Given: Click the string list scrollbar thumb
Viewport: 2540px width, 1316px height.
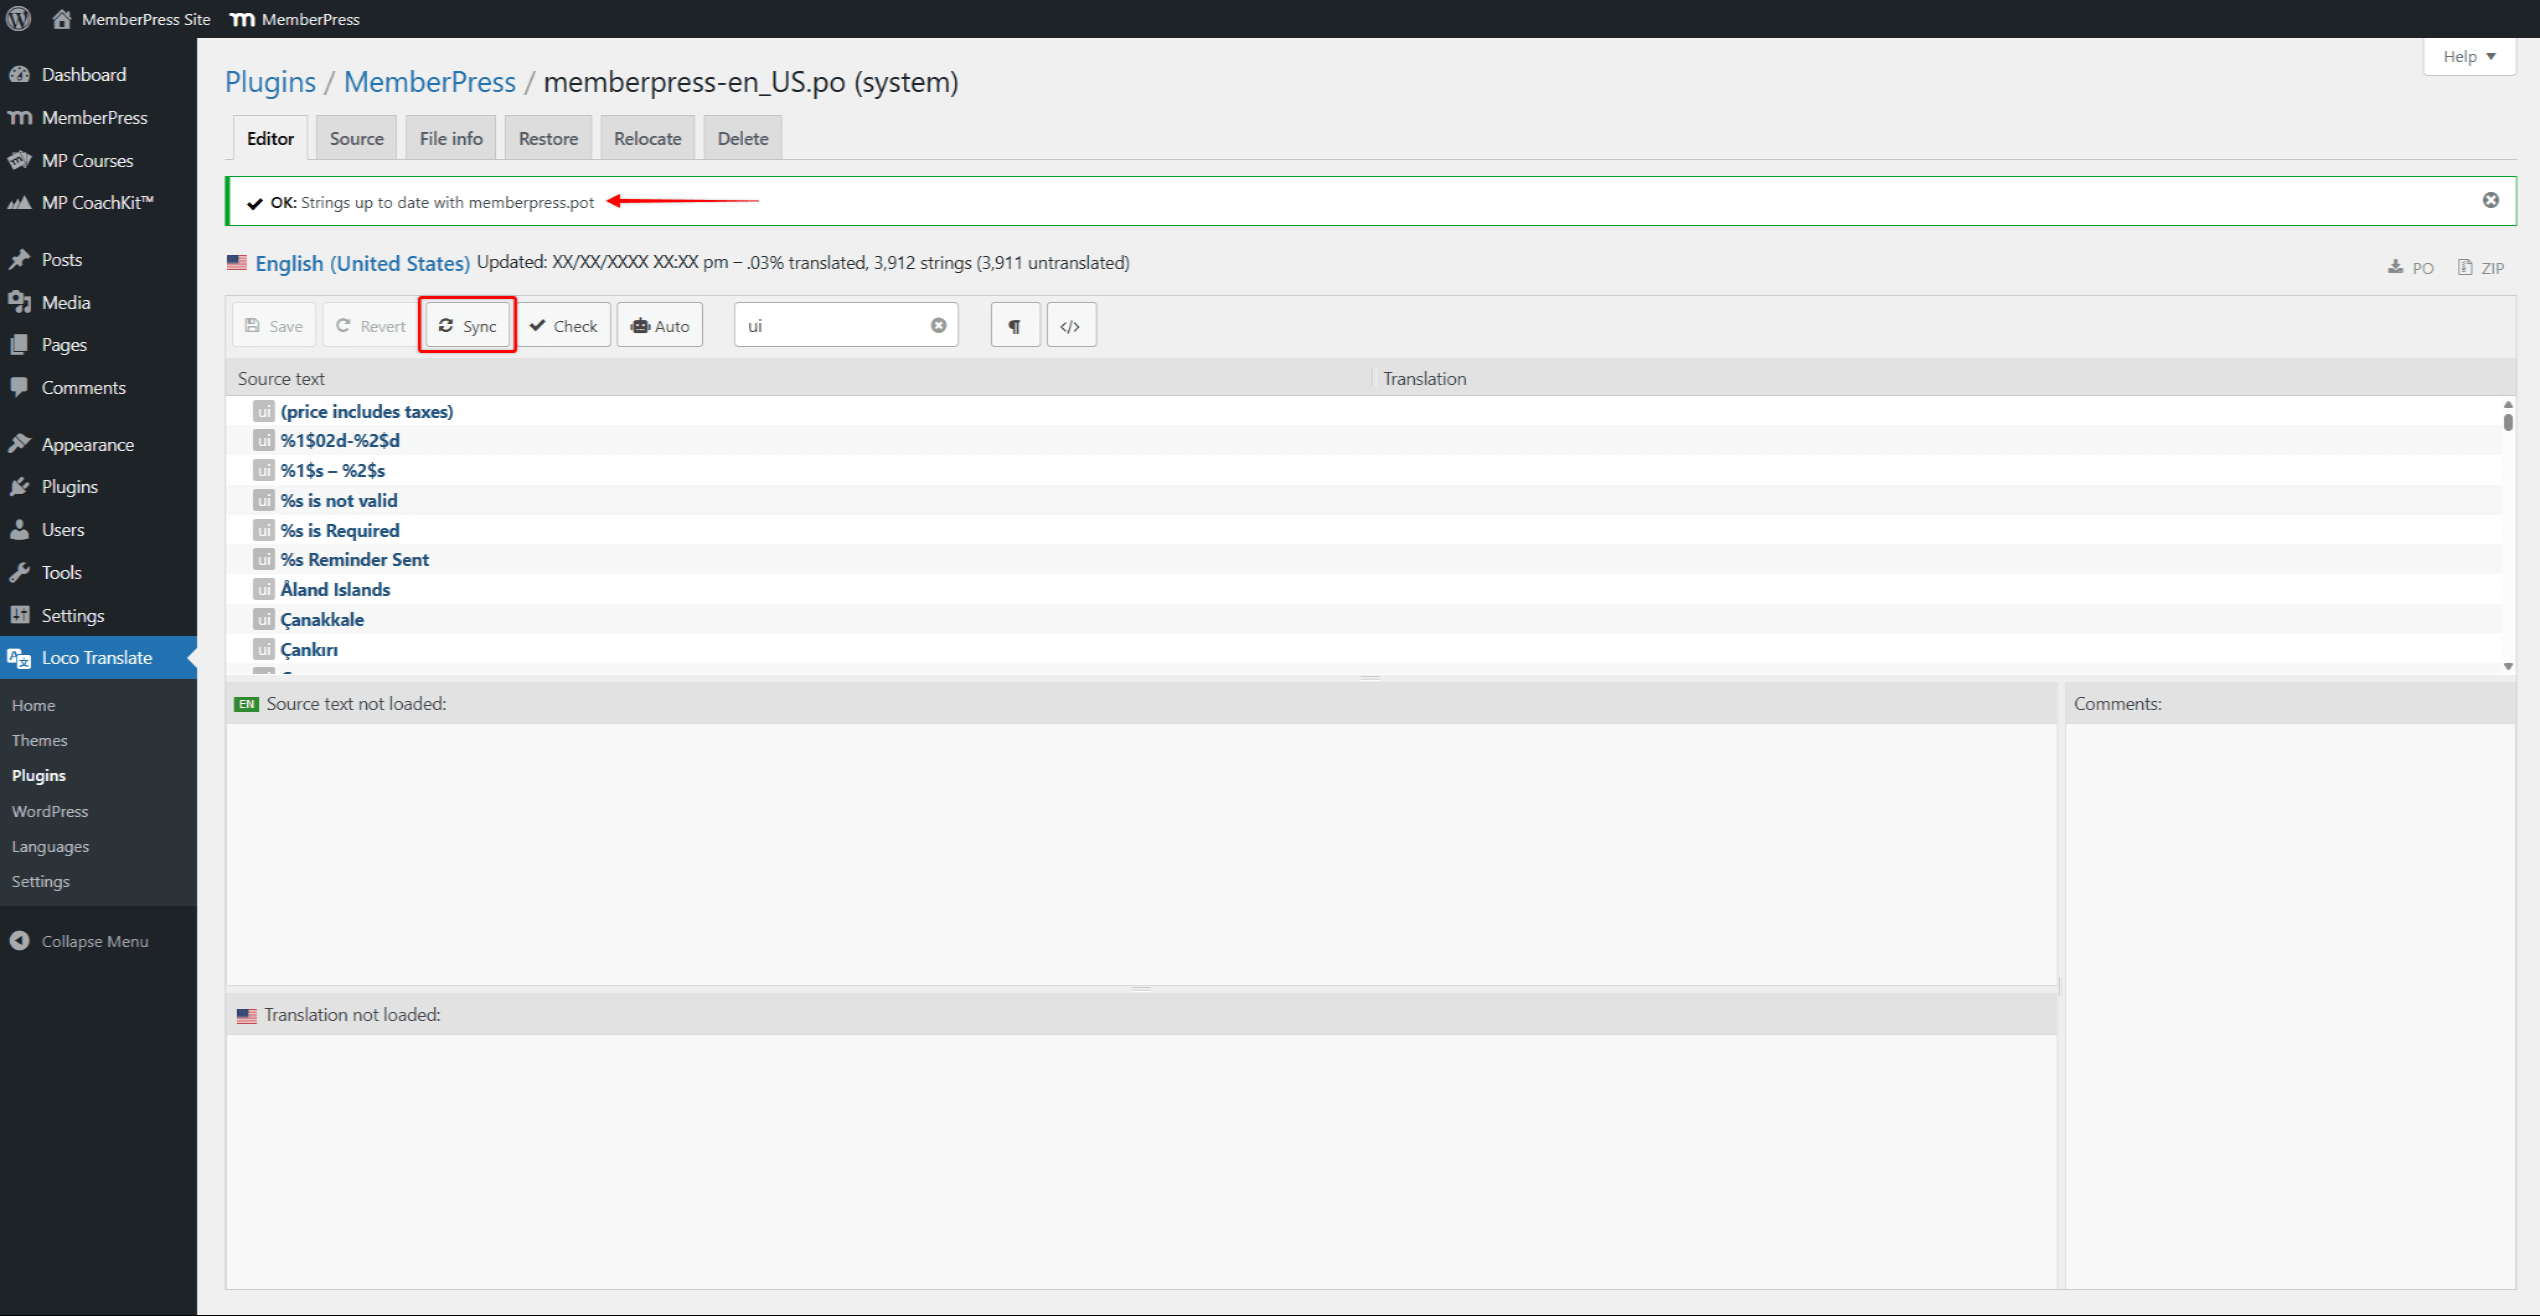Looking at the screenshot, I should click(x=2507, y=422).
